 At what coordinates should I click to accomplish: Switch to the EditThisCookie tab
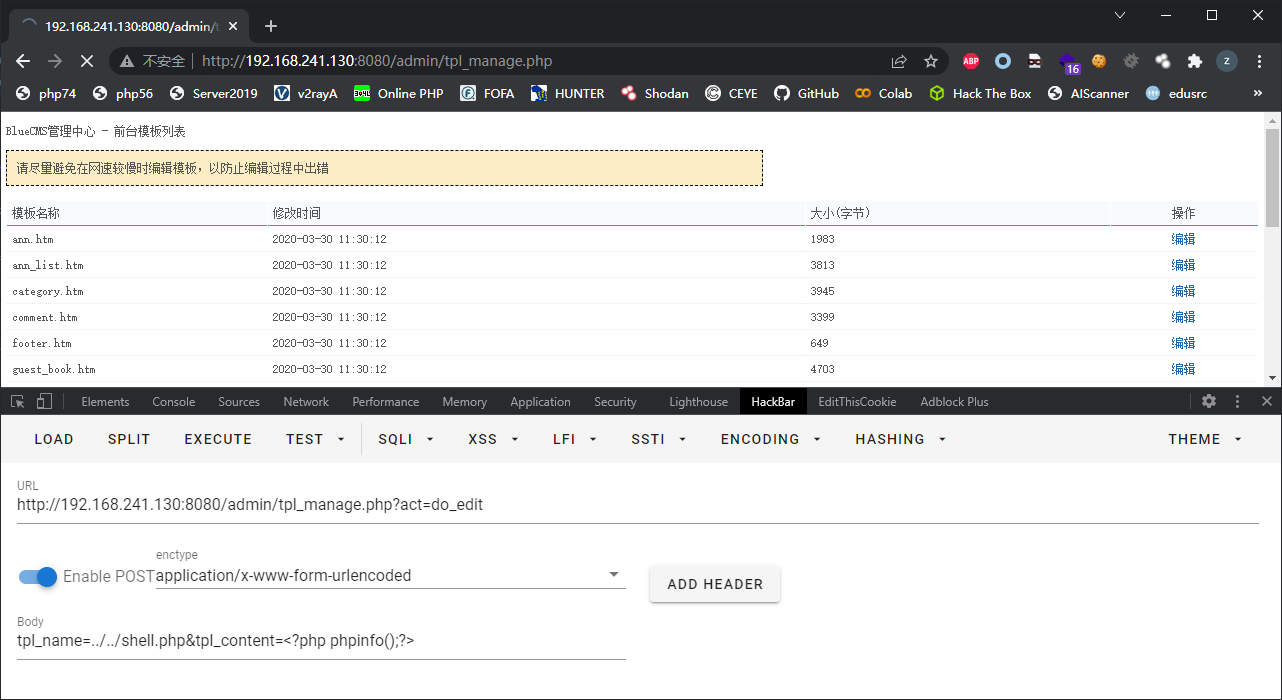[857, 402]
